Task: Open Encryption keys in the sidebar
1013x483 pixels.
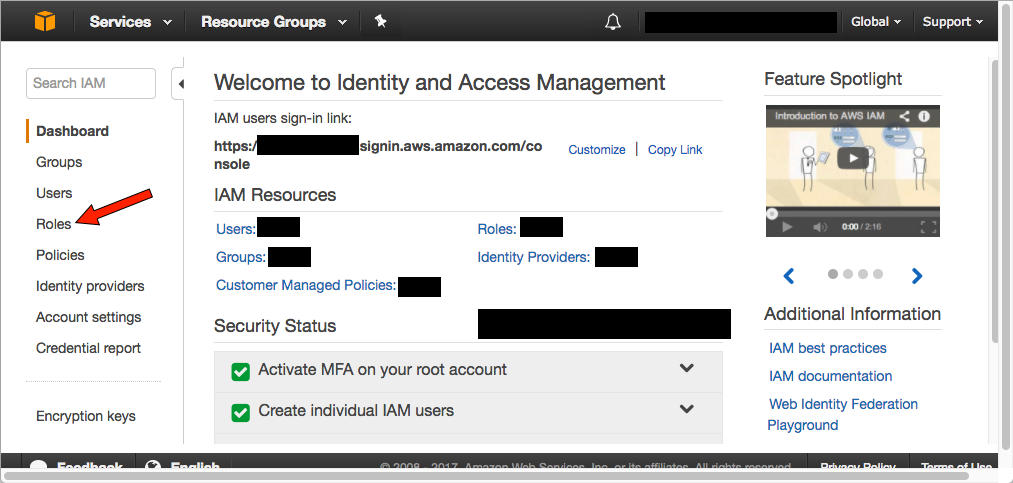Action: pyautogui.click(x=86, y=416)
